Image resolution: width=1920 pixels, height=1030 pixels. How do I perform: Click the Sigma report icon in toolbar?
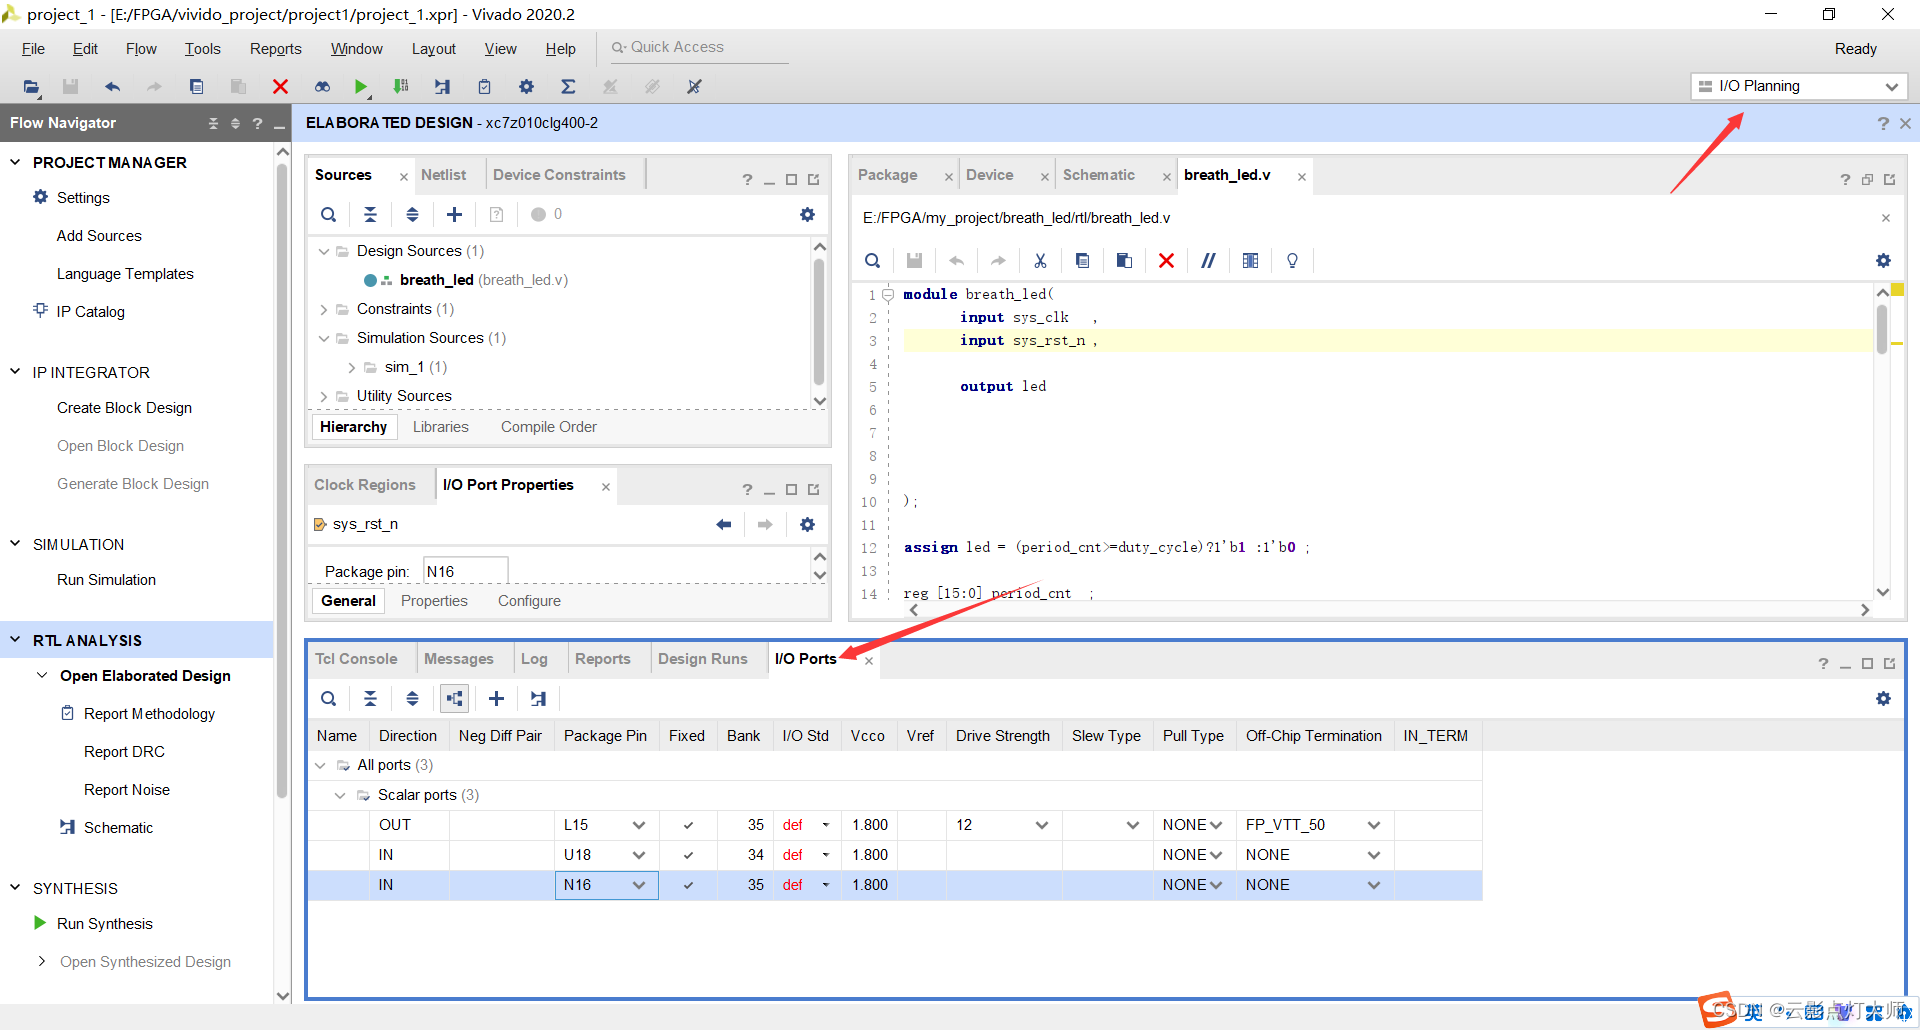[x=568, y=87]
